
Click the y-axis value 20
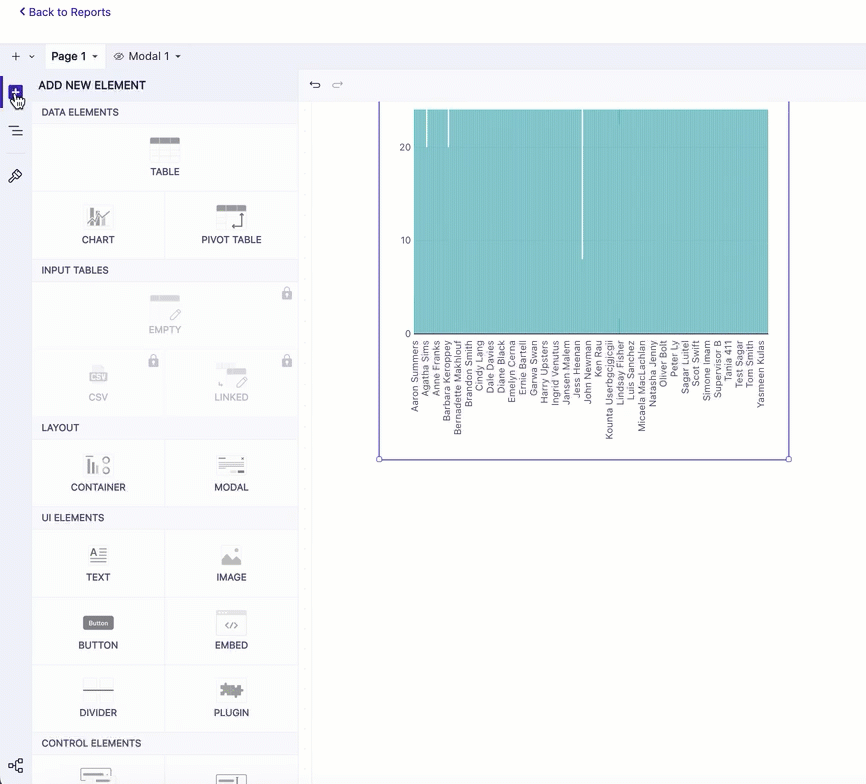[x=405, y=147]
